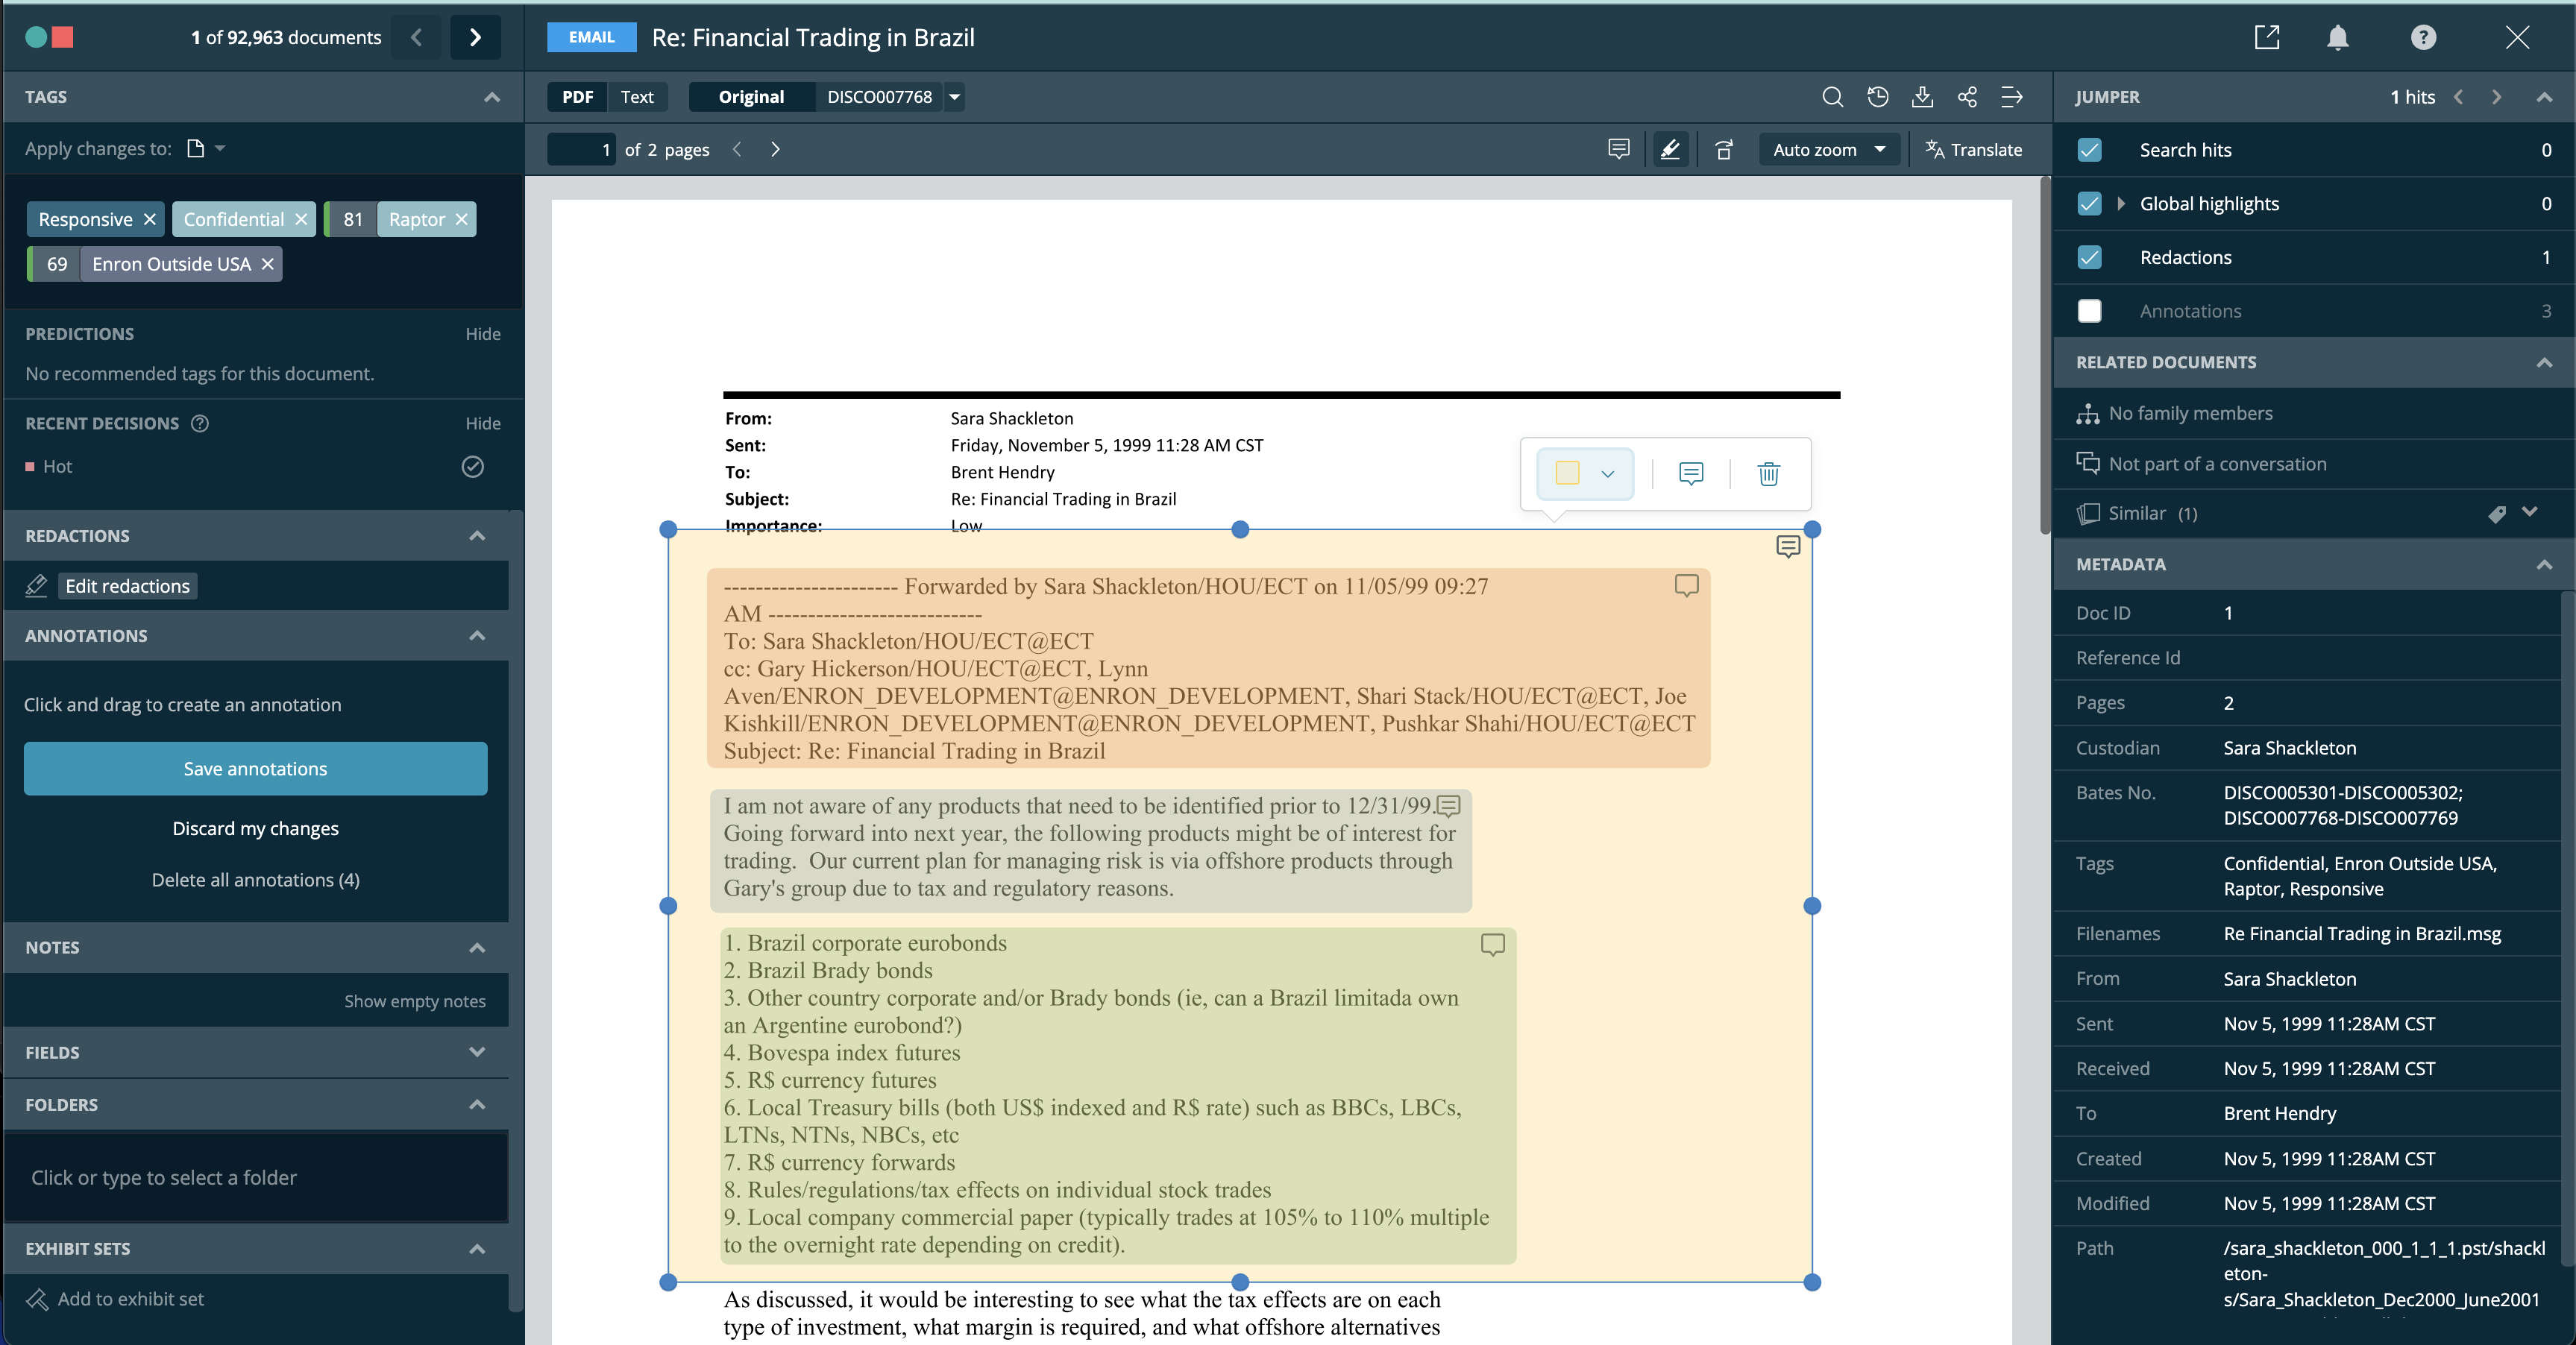
Task: Go to next jumper hit
Action: pos(2496,97)
